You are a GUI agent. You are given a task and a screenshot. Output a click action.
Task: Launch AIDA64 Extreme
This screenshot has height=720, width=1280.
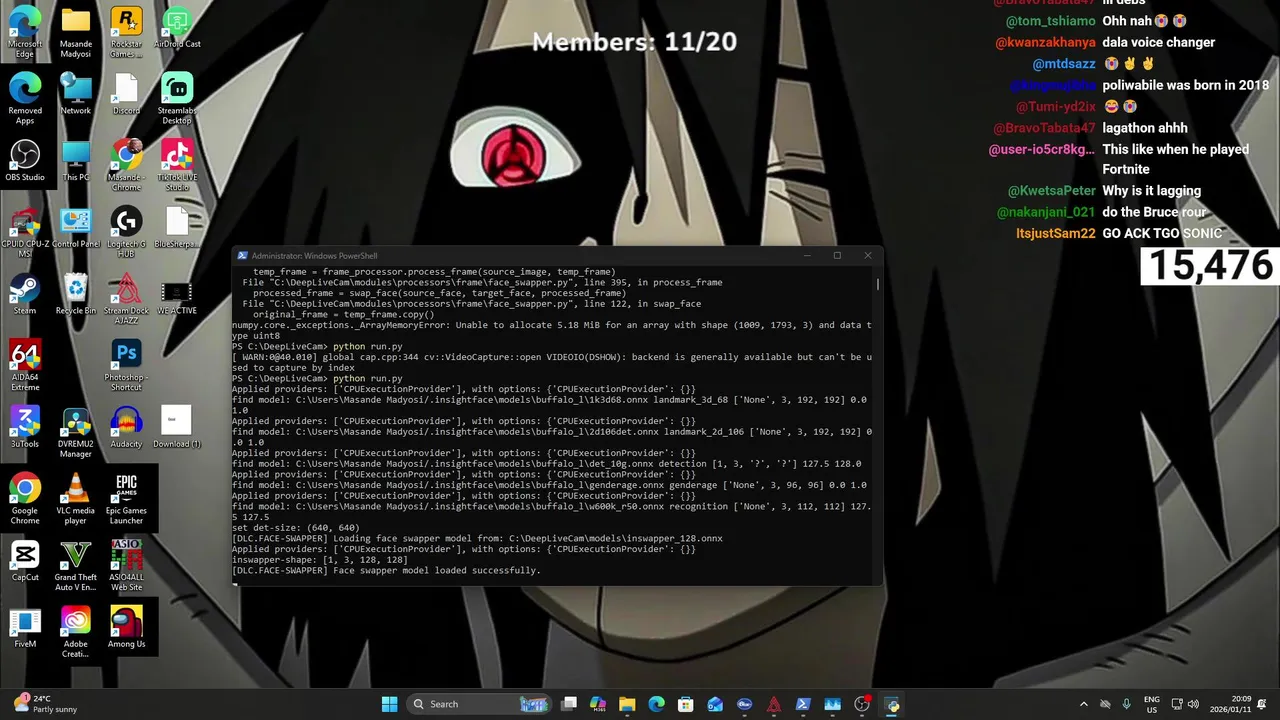tap(25, 365)
